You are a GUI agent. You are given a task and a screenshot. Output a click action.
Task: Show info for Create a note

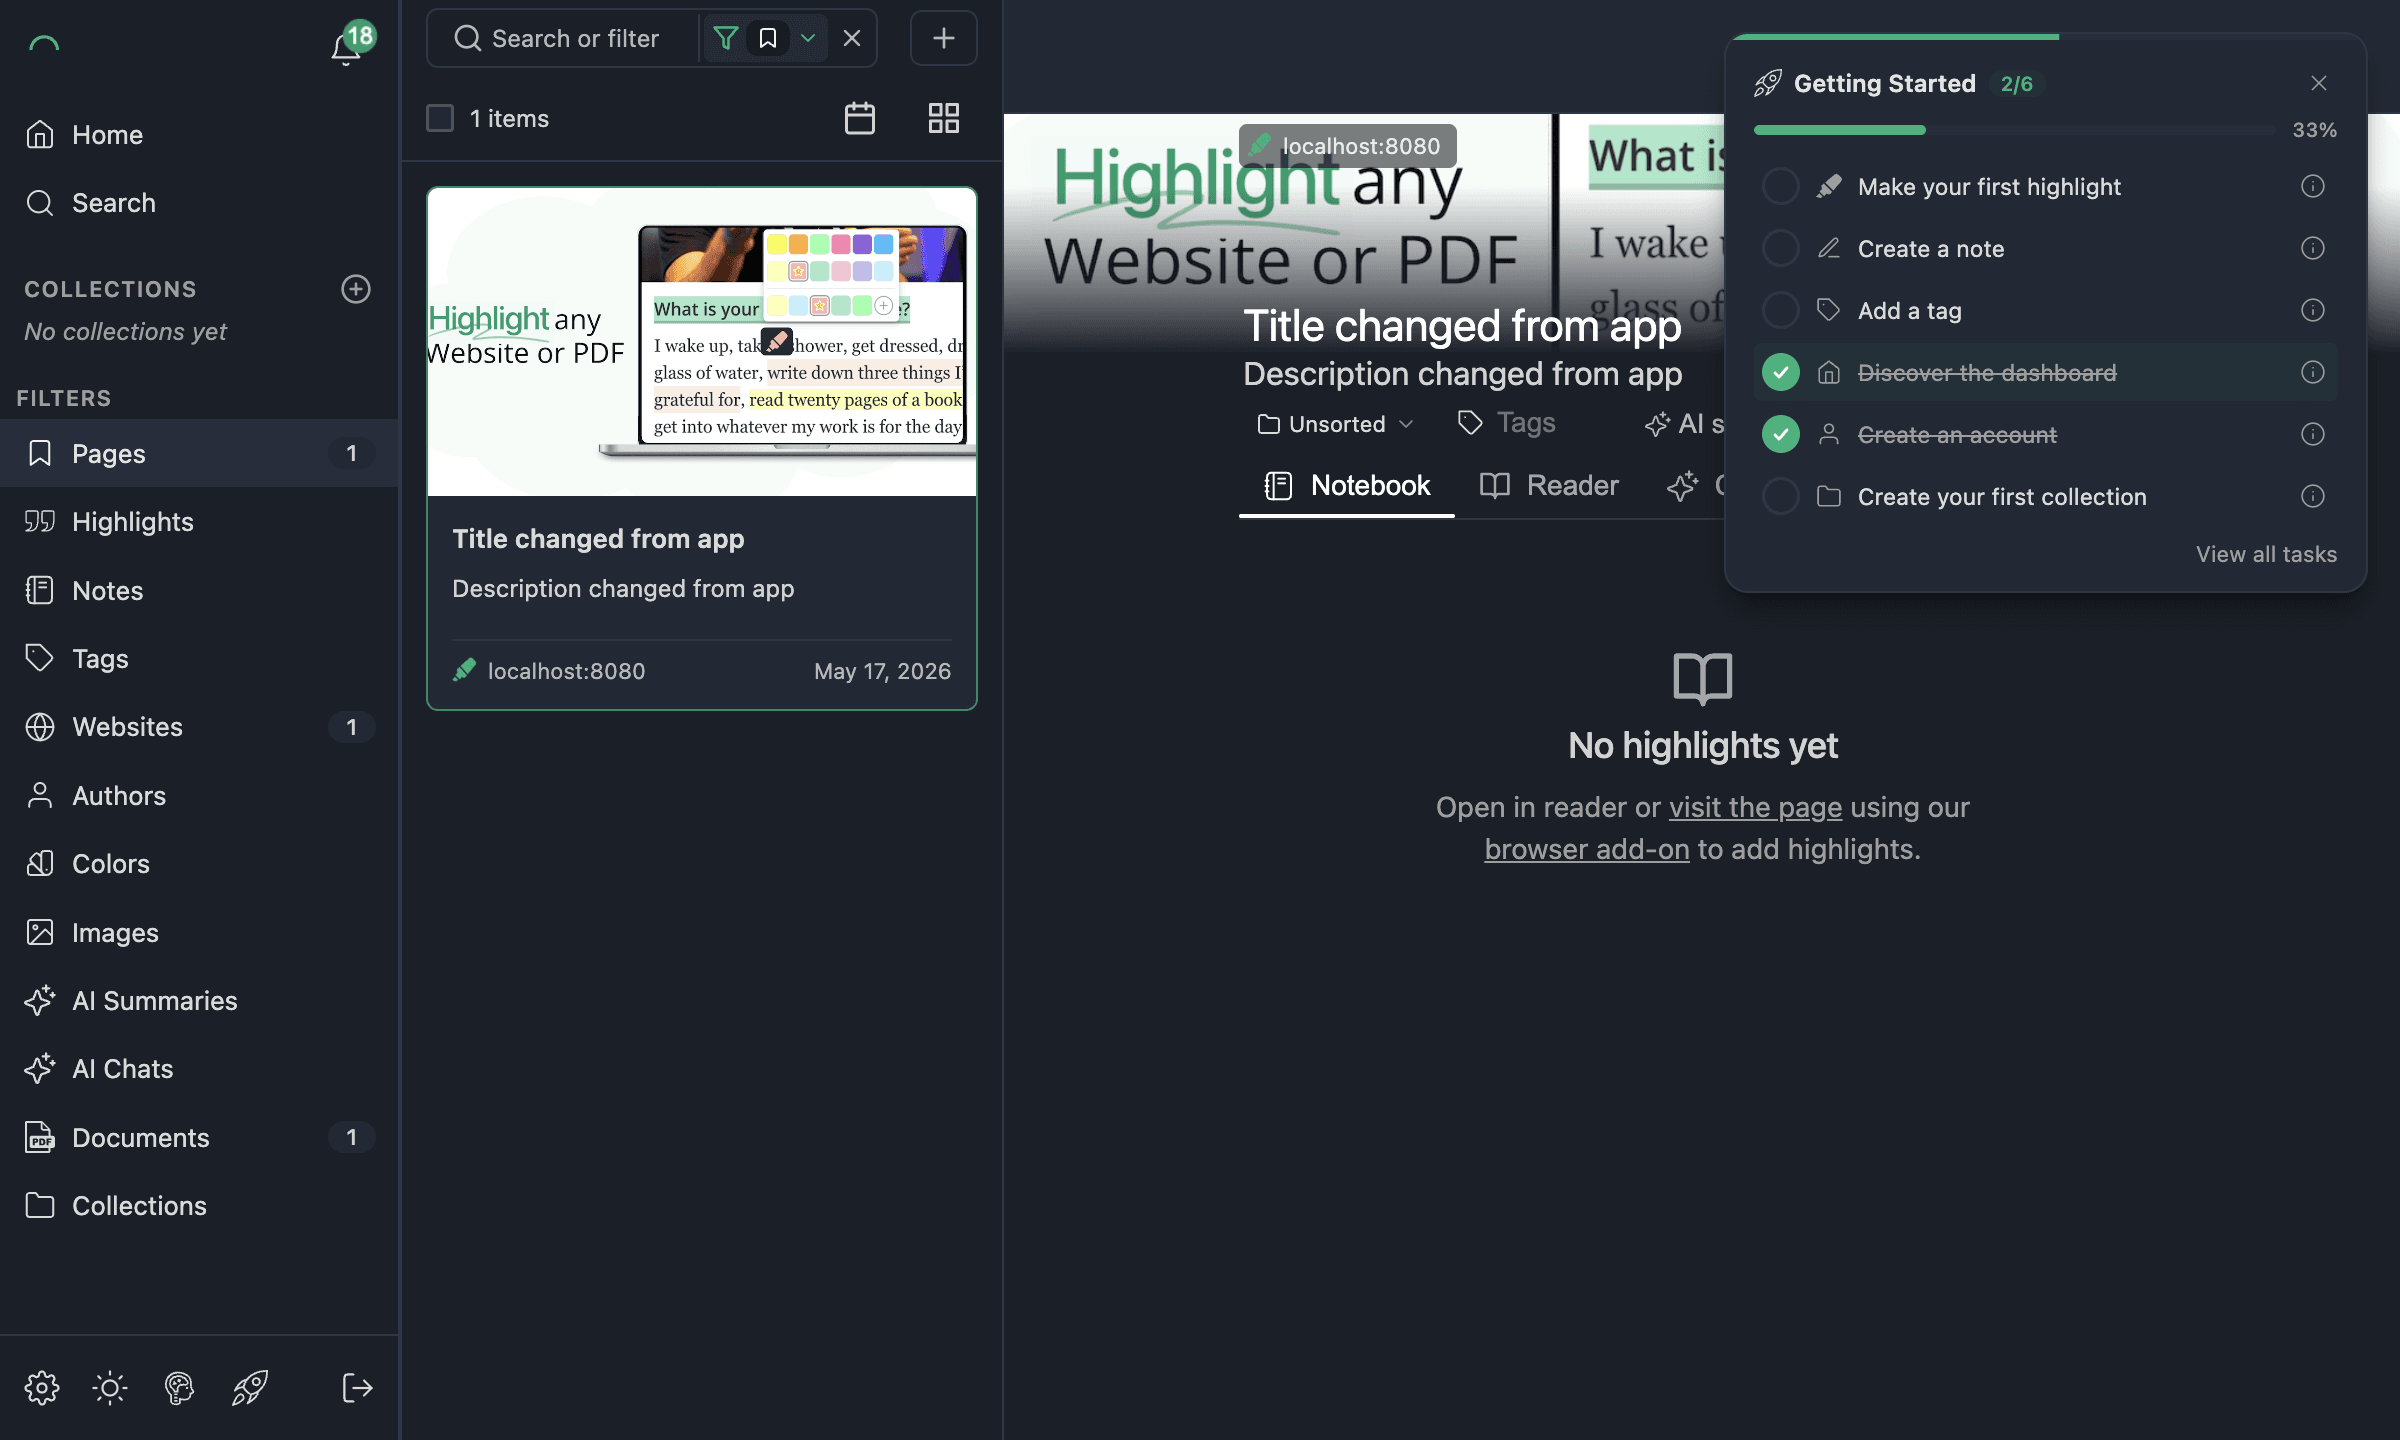point(2313,248)
